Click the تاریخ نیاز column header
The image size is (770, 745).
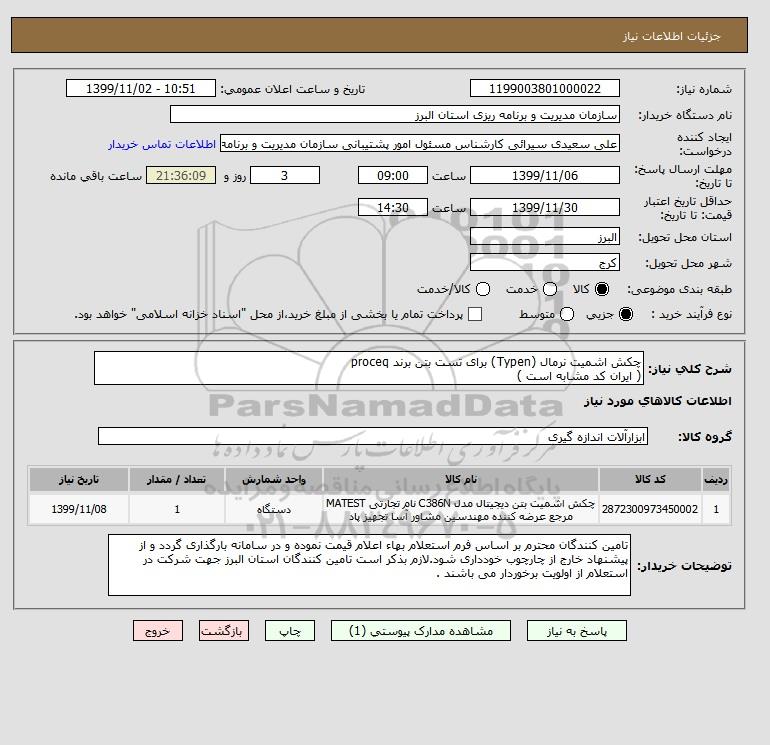point(79,479)
